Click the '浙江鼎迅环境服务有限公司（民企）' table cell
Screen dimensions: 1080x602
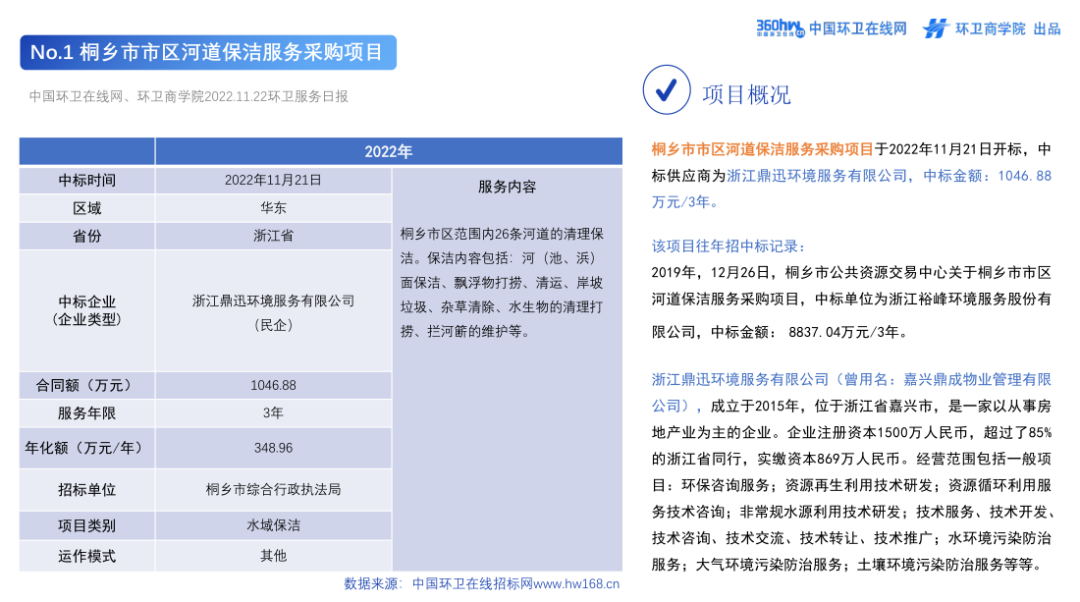[x=273, y=313]
